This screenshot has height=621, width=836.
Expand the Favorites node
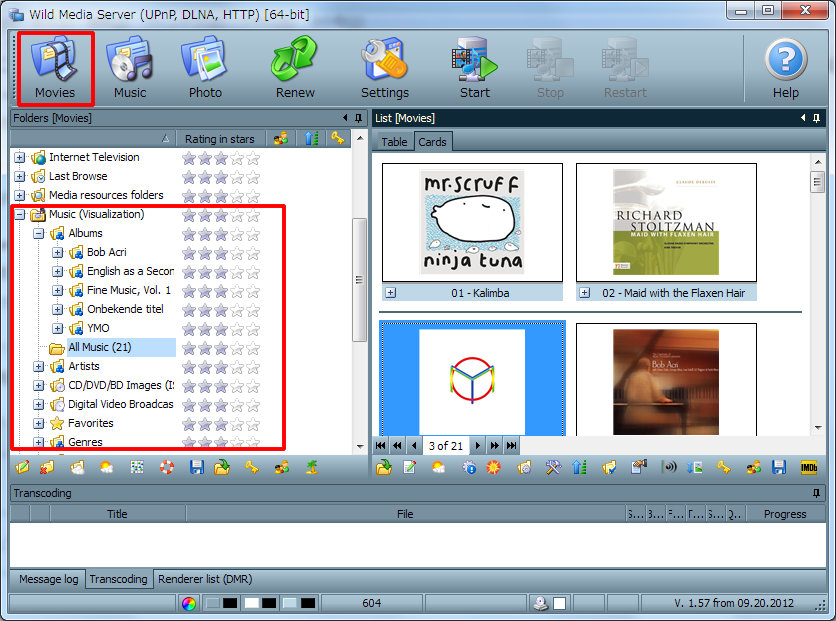click(x=38, y=423)
